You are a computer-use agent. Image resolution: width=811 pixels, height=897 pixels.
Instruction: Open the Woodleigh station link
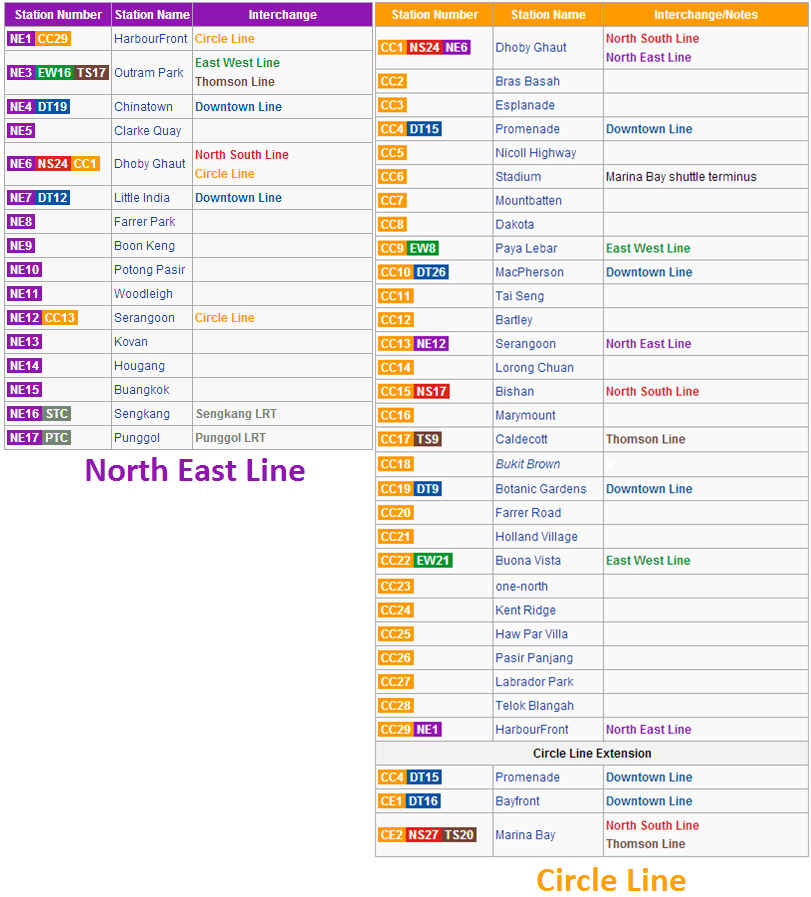(x=143, y=294)
